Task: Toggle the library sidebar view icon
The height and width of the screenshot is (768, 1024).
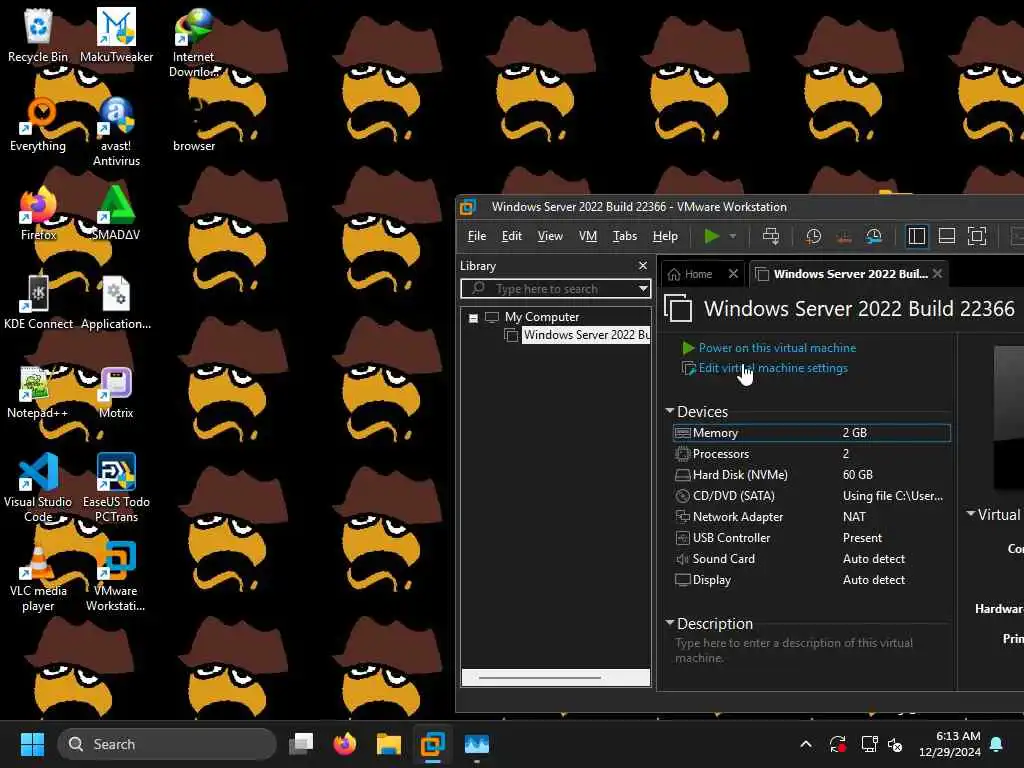Action: click(917, 236)
